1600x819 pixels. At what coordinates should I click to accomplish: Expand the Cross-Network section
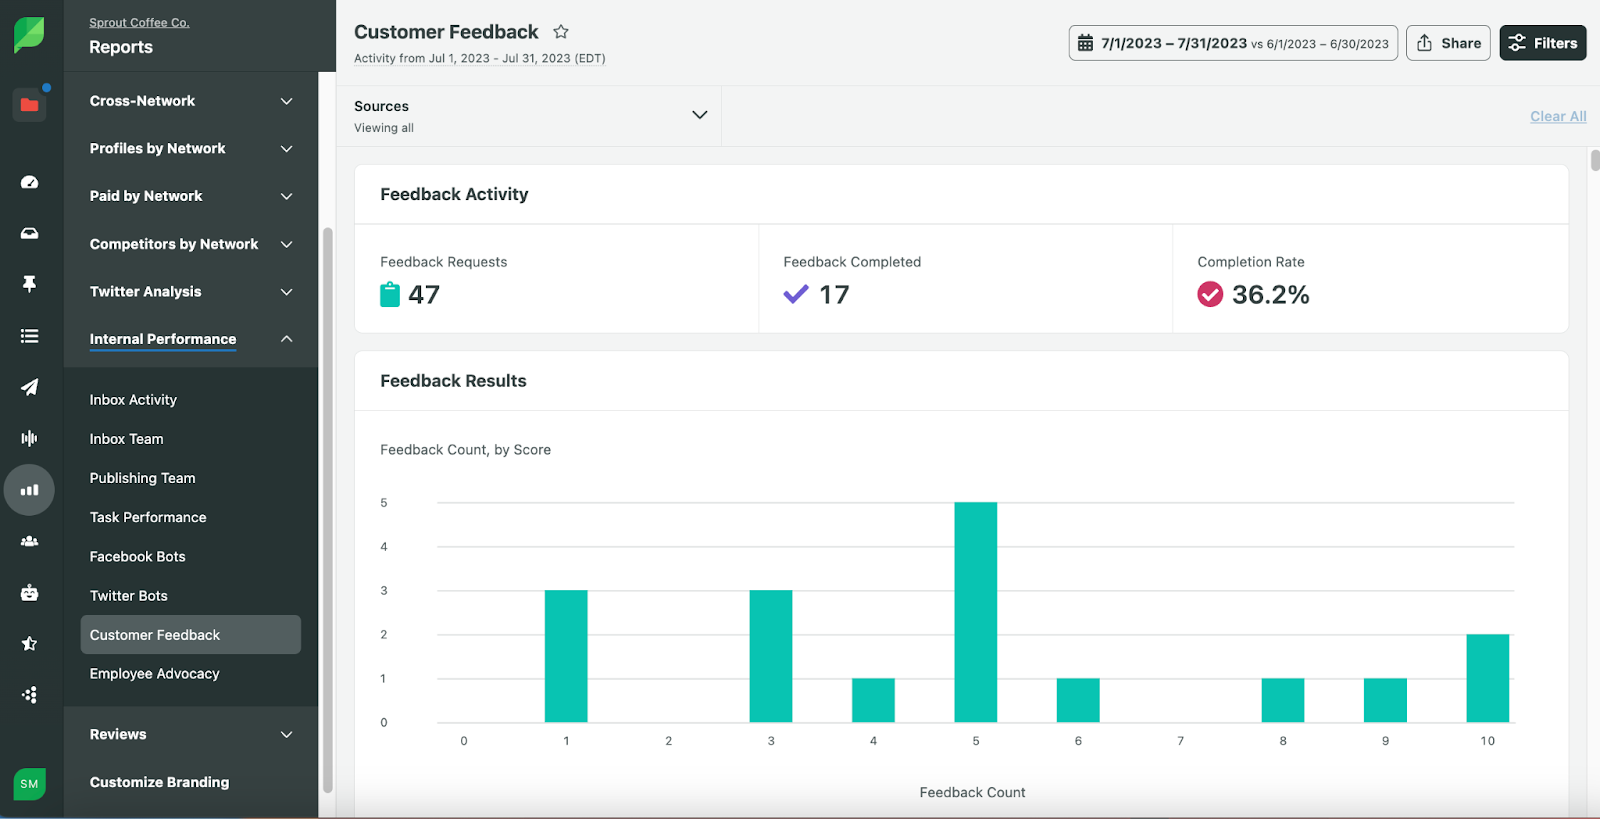point(191,101)
